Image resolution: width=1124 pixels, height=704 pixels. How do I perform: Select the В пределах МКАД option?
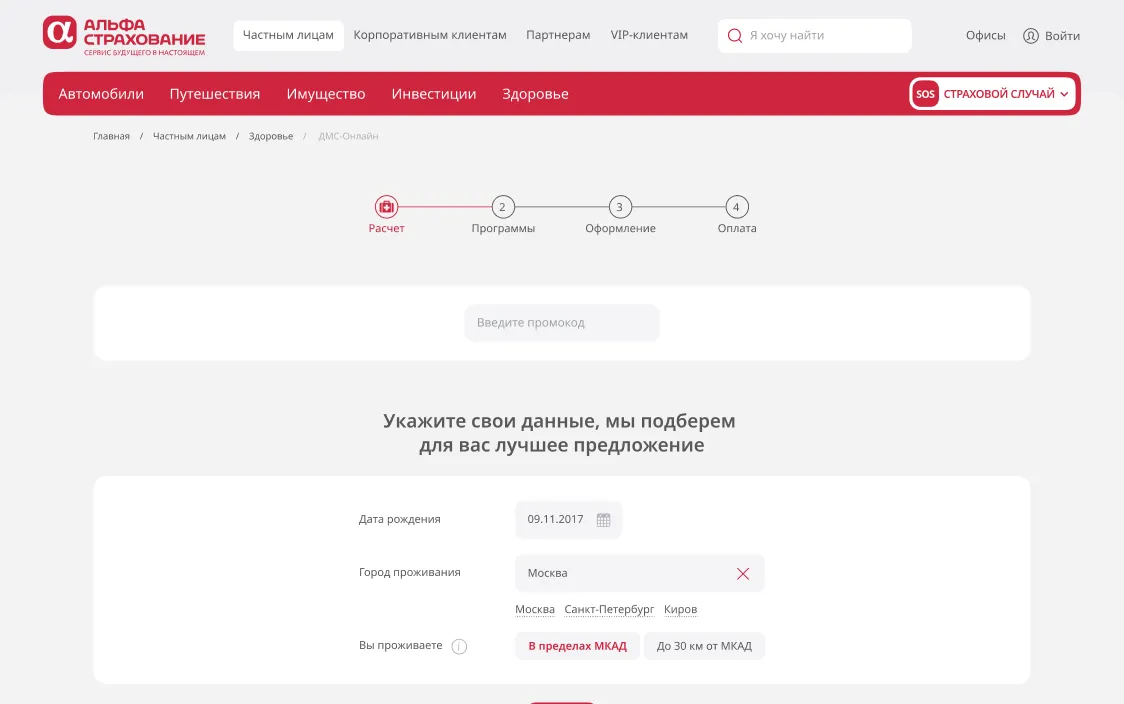[577, 646]
